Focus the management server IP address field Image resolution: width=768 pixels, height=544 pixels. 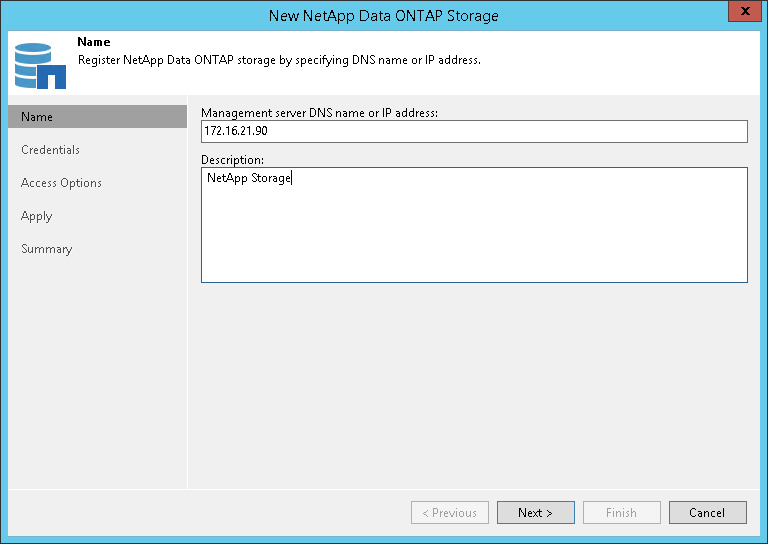coord(474,132)
